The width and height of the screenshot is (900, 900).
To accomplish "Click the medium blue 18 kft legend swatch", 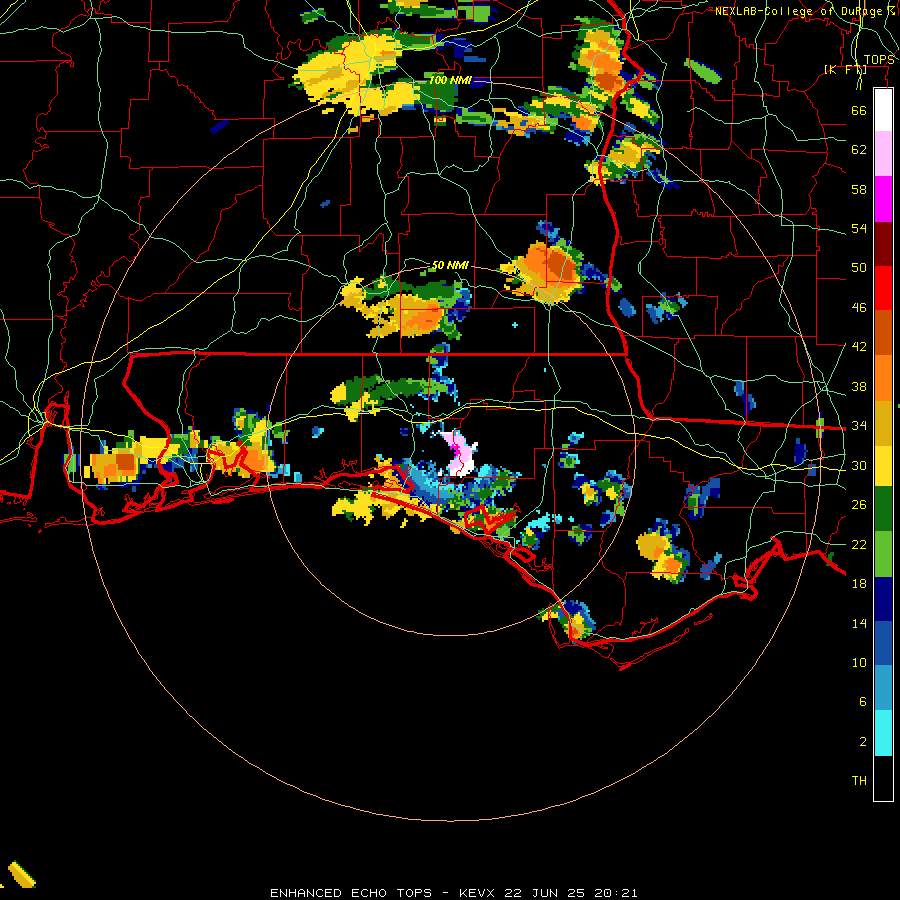I will pyautogui.click(x=883, y=643).
